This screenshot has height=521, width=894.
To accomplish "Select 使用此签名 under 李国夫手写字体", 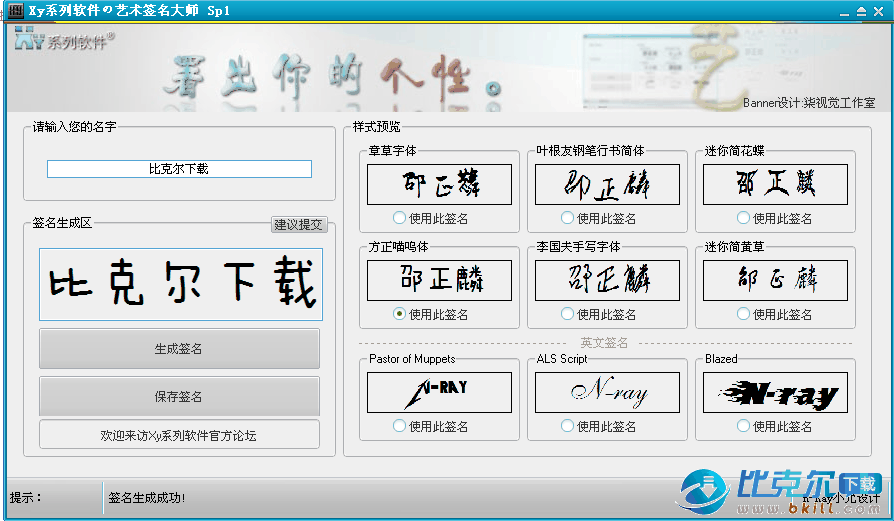I will coord(568,314).
